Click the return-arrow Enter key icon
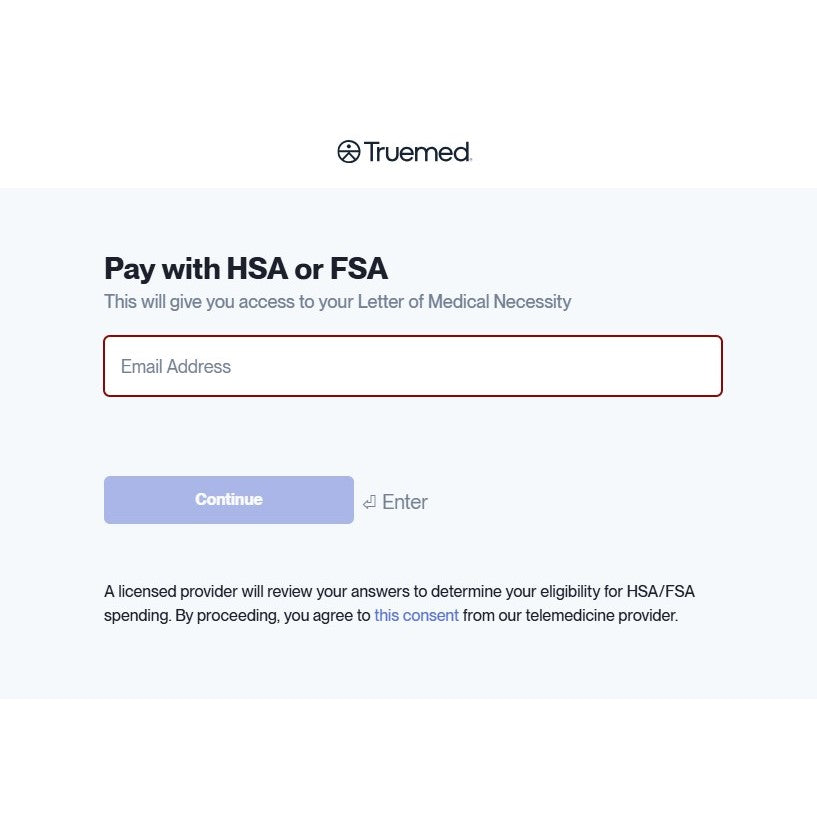The width and height of the screenshot is (817, 817). [x=369, y=502]
